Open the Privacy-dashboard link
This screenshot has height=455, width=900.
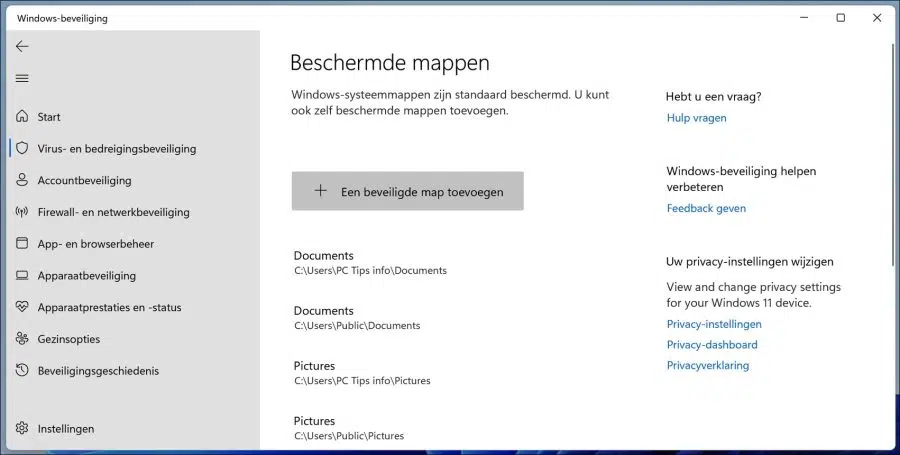coord(712,345)
